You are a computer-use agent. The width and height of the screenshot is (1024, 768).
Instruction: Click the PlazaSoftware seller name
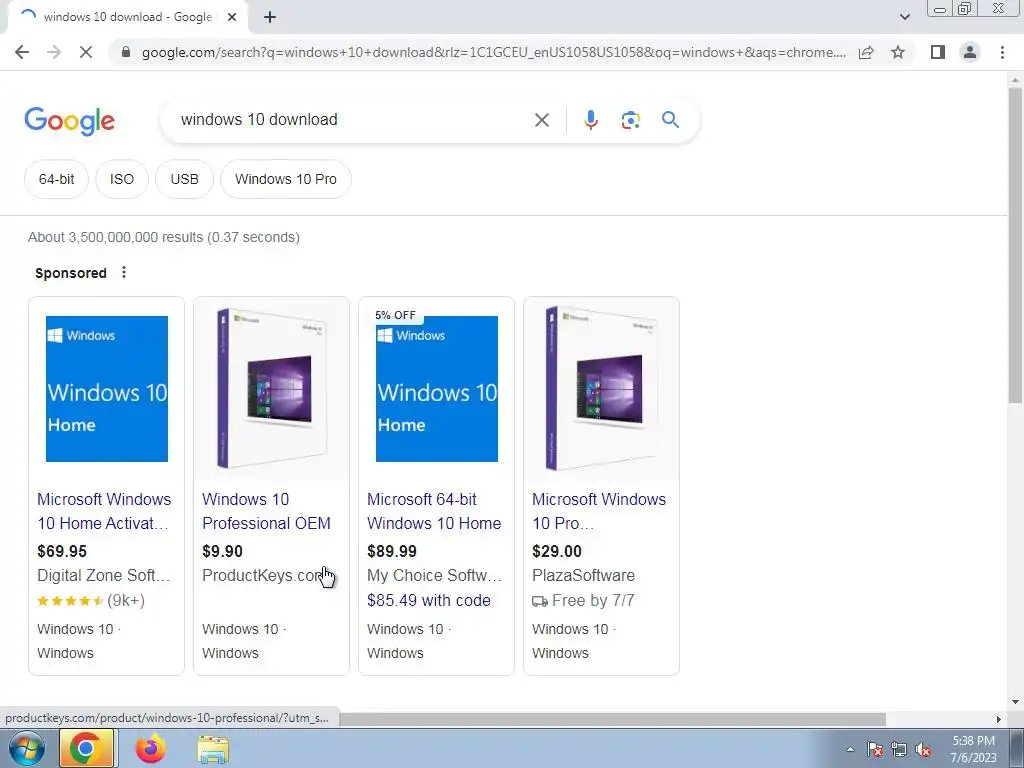[583, 575]
